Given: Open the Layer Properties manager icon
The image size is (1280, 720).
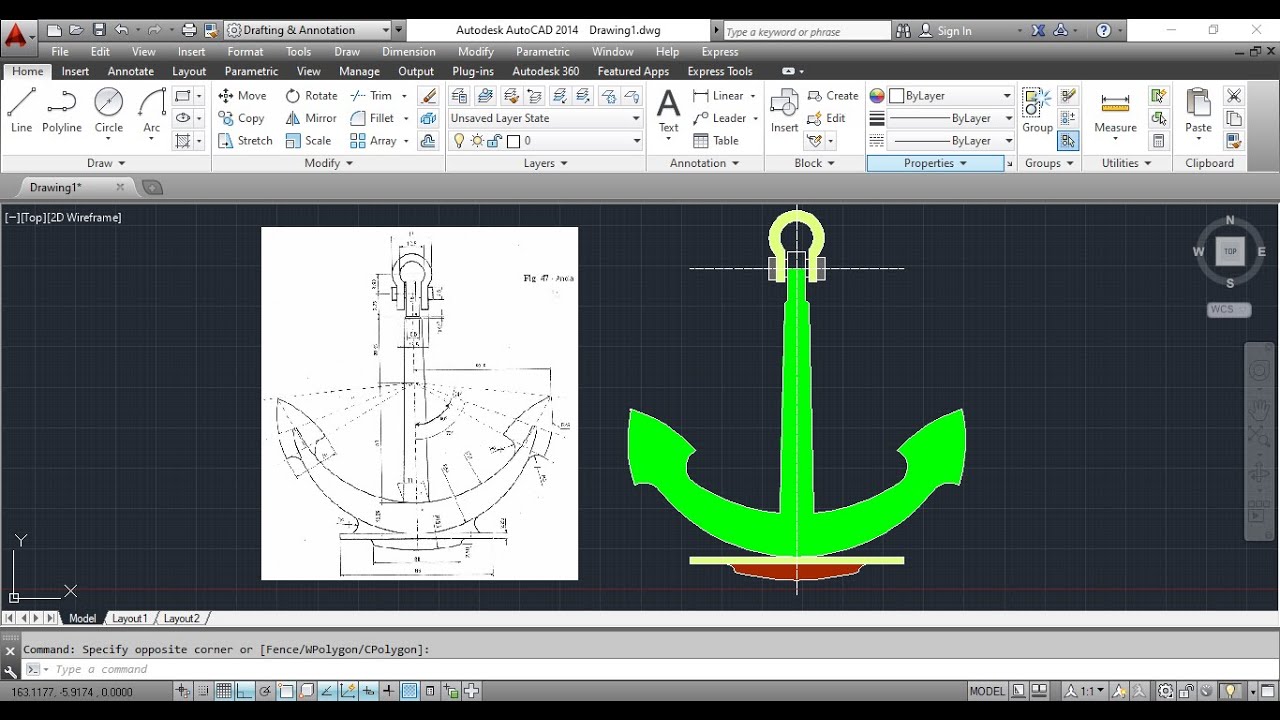Looking at the screenshot, I should 460,96.
